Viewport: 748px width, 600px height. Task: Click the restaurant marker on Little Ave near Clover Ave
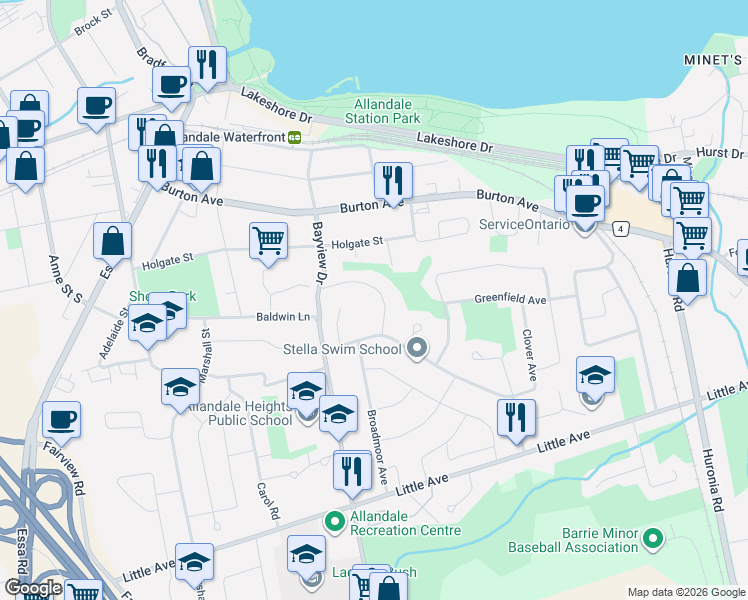[x=516, y=419]
